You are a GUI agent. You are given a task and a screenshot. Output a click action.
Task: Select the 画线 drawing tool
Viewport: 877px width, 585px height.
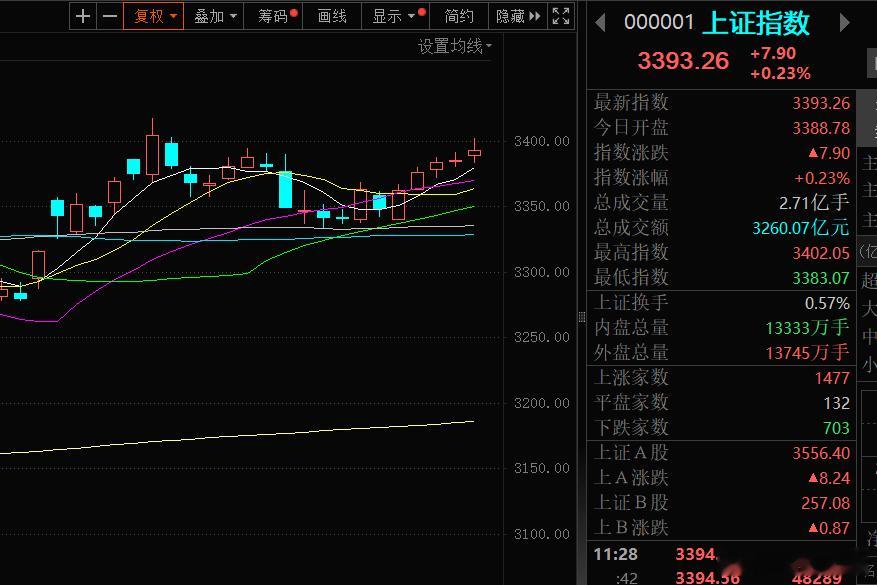[x=332, y=16]
